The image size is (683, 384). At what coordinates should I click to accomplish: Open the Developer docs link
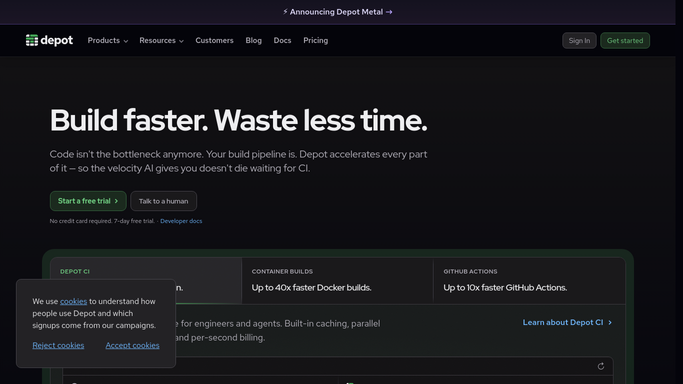coord(181,221)
